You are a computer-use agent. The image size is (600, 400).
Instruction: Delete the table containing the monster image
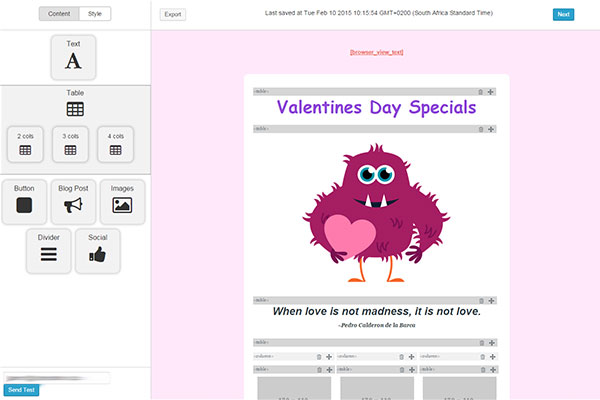[481, 129]
